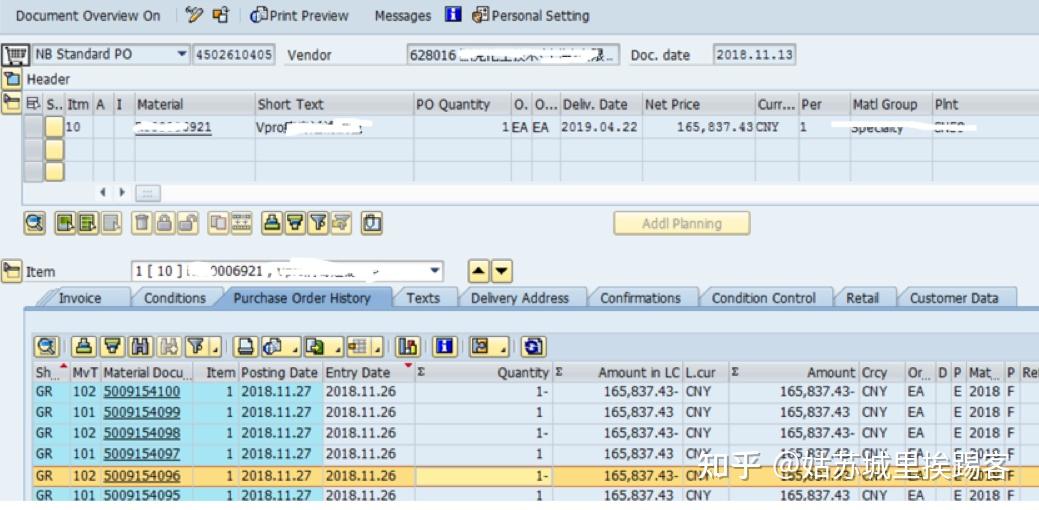Viewport: 1039px width, 510px height.
Task: Click the Doc. date field 2018.11.13
Action: point(755,55)
